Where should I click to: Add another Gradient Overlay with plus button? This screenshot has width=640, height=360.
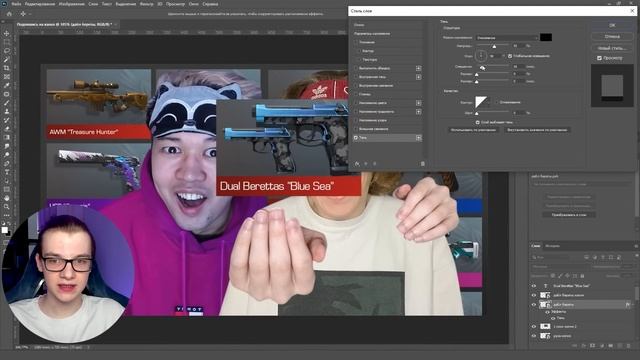[x=418, y=111]
